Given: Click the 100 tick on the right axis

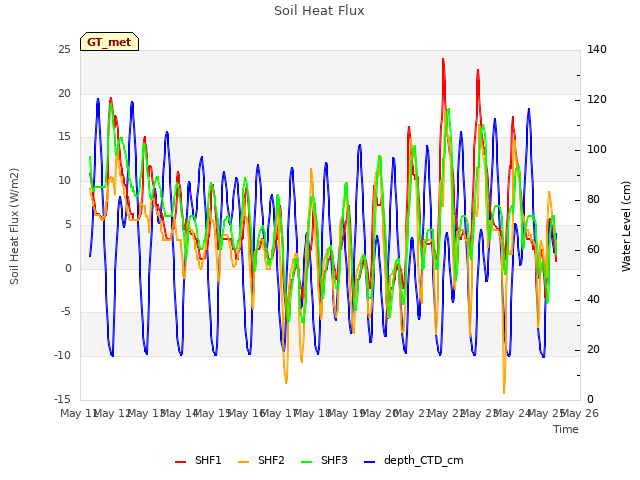Looking at the screenshot, I should (597, 149).
